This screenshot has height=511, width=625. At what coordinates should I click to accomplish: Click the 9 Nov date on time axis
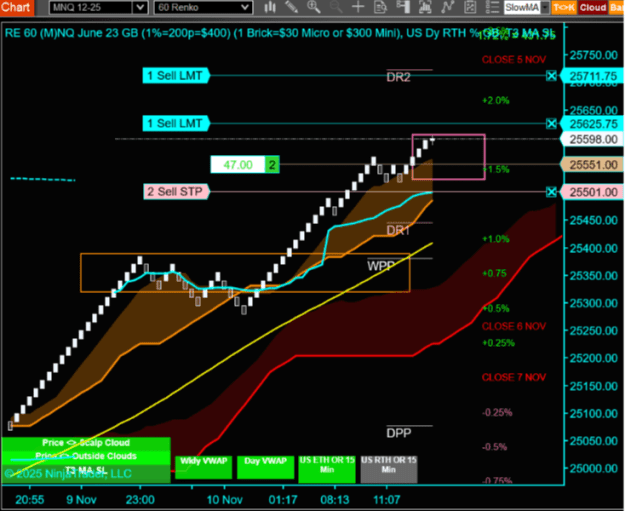[x=81, y=500]
